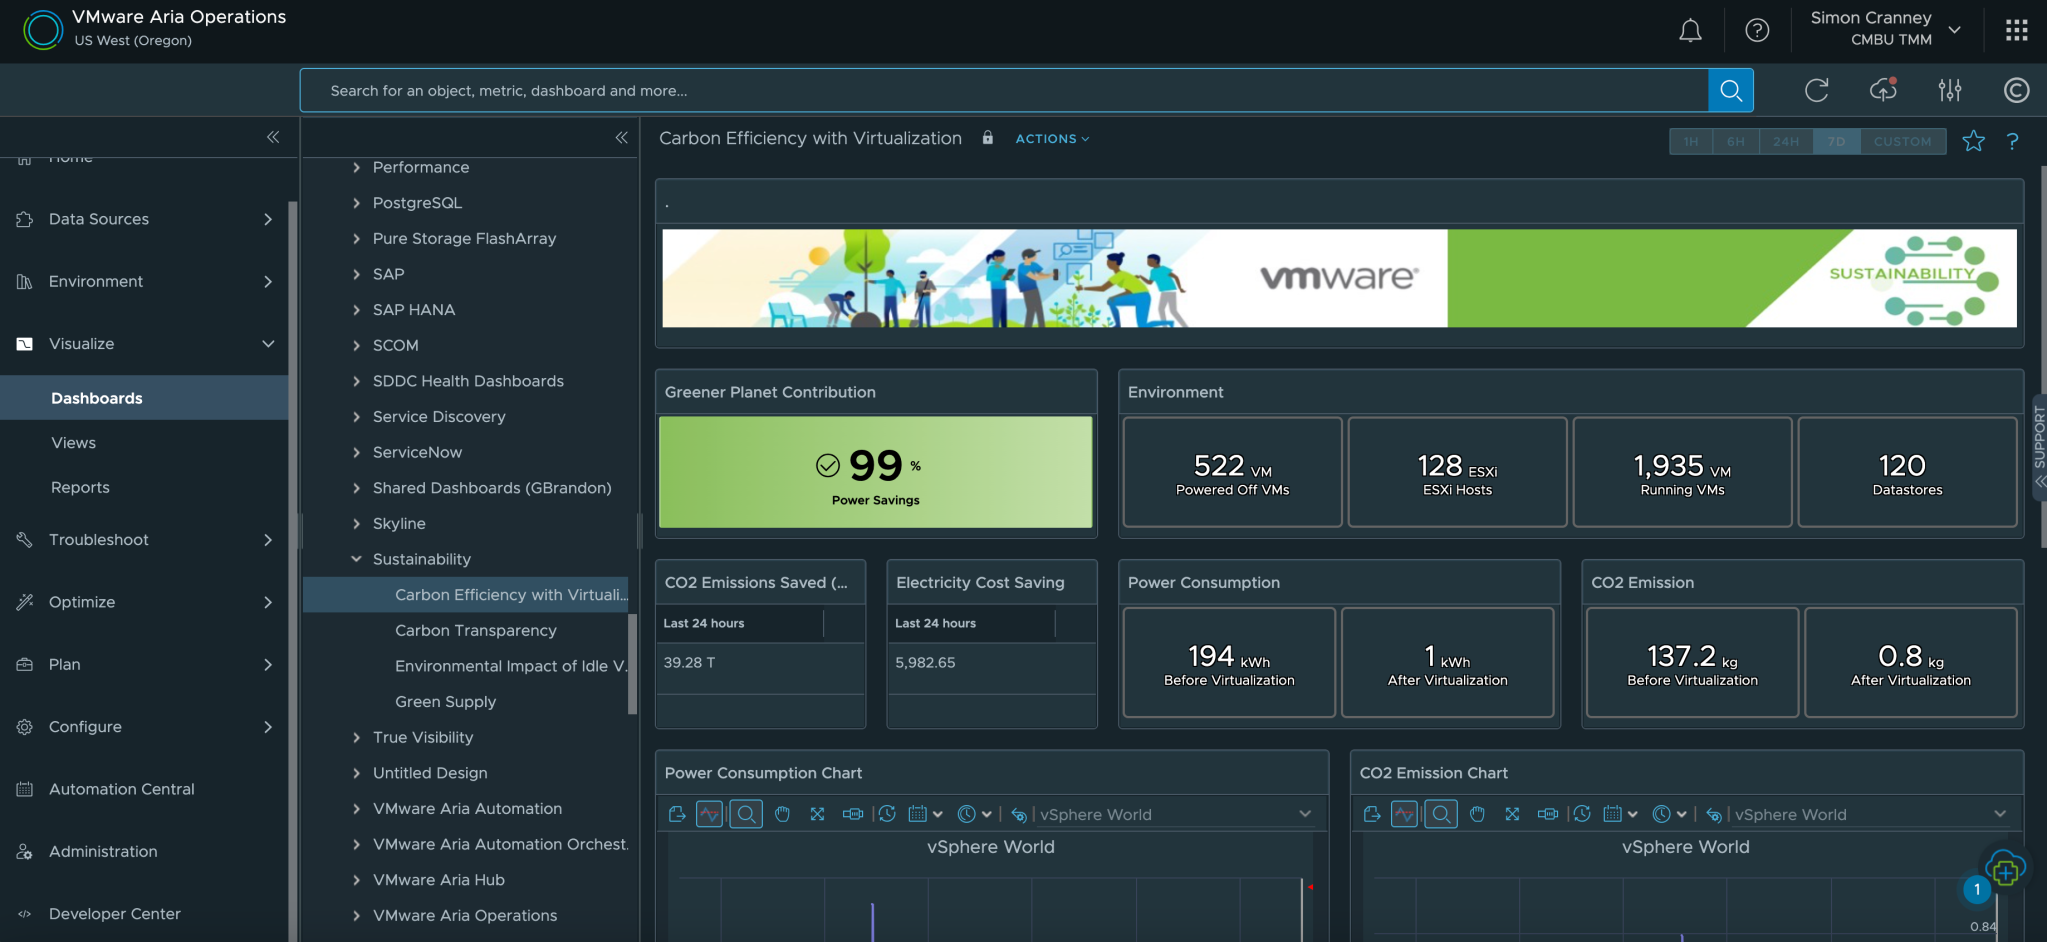2047x942 pixels.
Task: Open the ACTIONS dropdown menu
Action: click(1052, 139)
